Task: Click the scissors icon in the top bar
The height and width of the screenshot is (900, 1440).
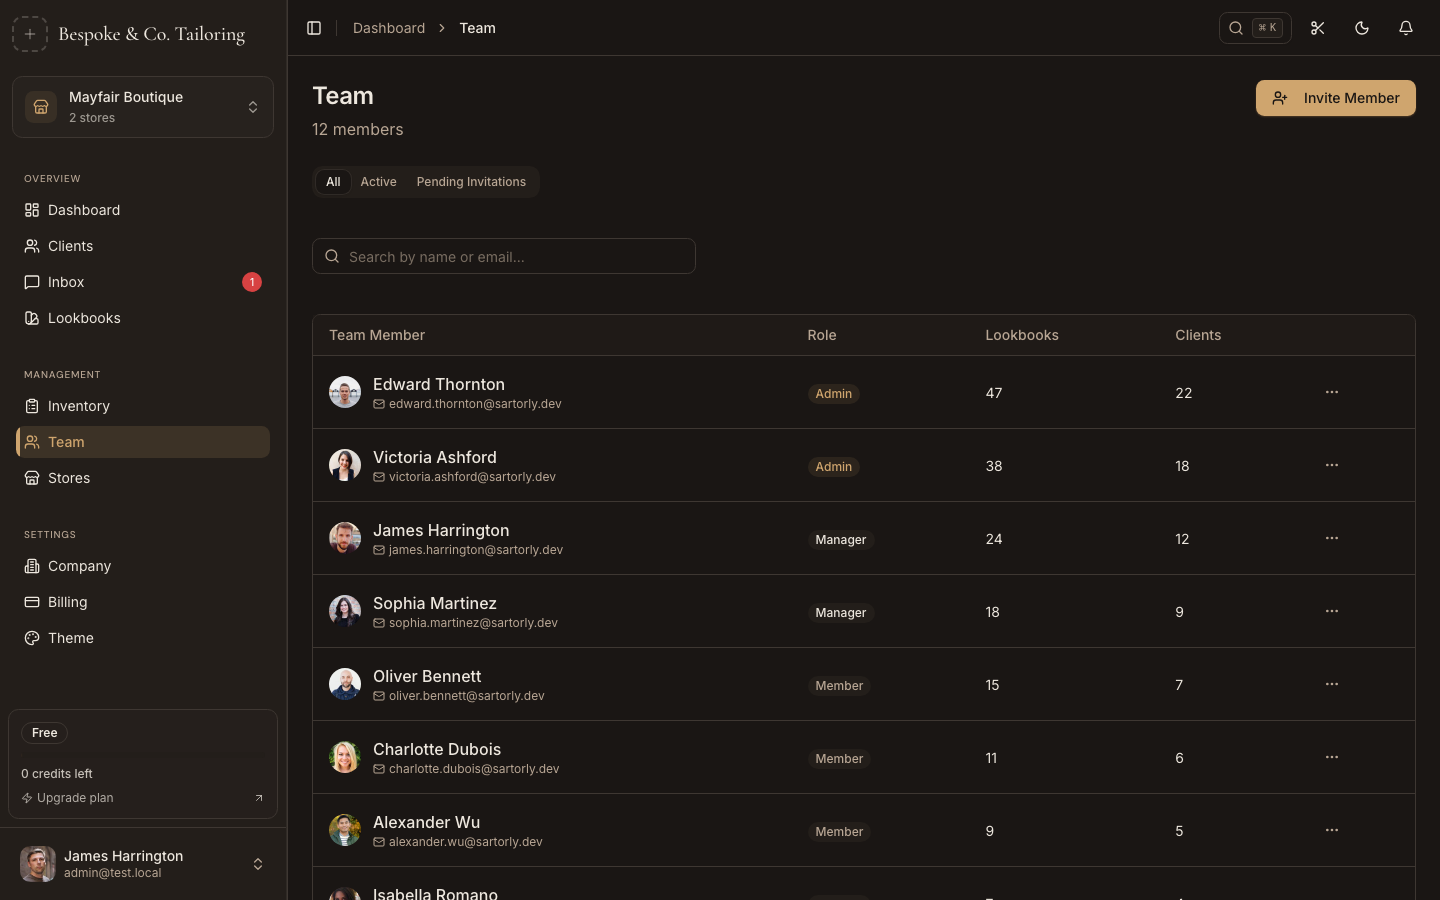Action: (x=1317, y=28)
